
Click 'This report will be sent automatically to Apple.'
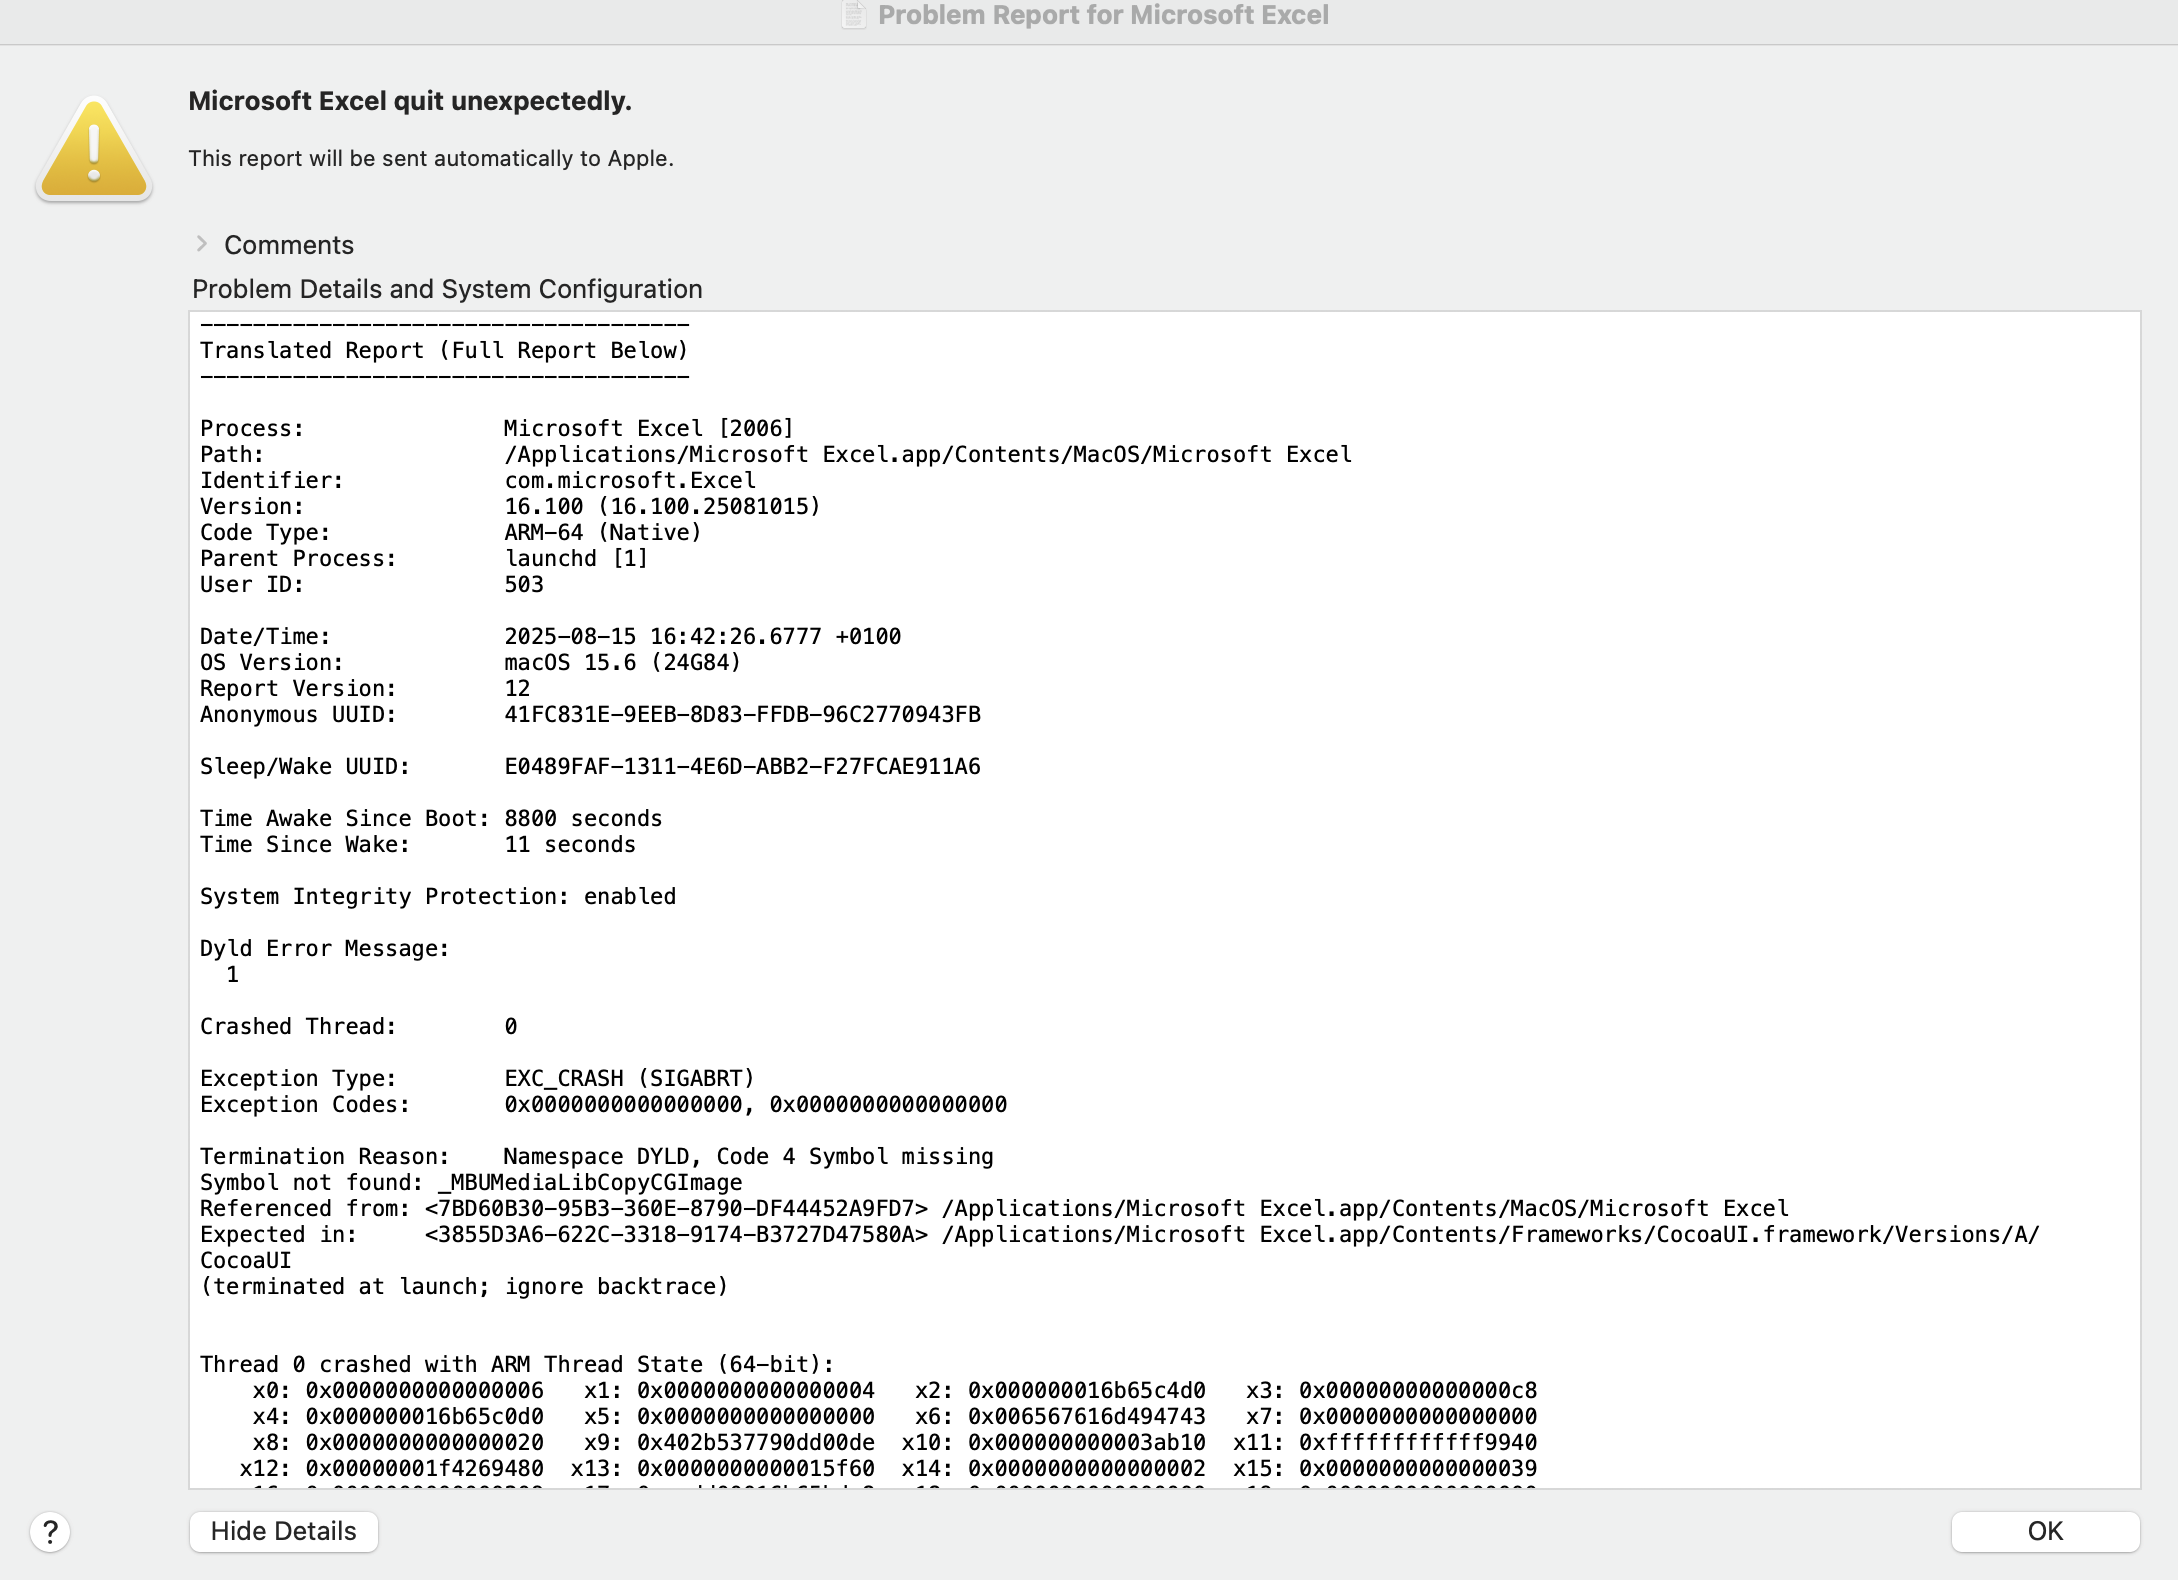(x=431, y=158)
